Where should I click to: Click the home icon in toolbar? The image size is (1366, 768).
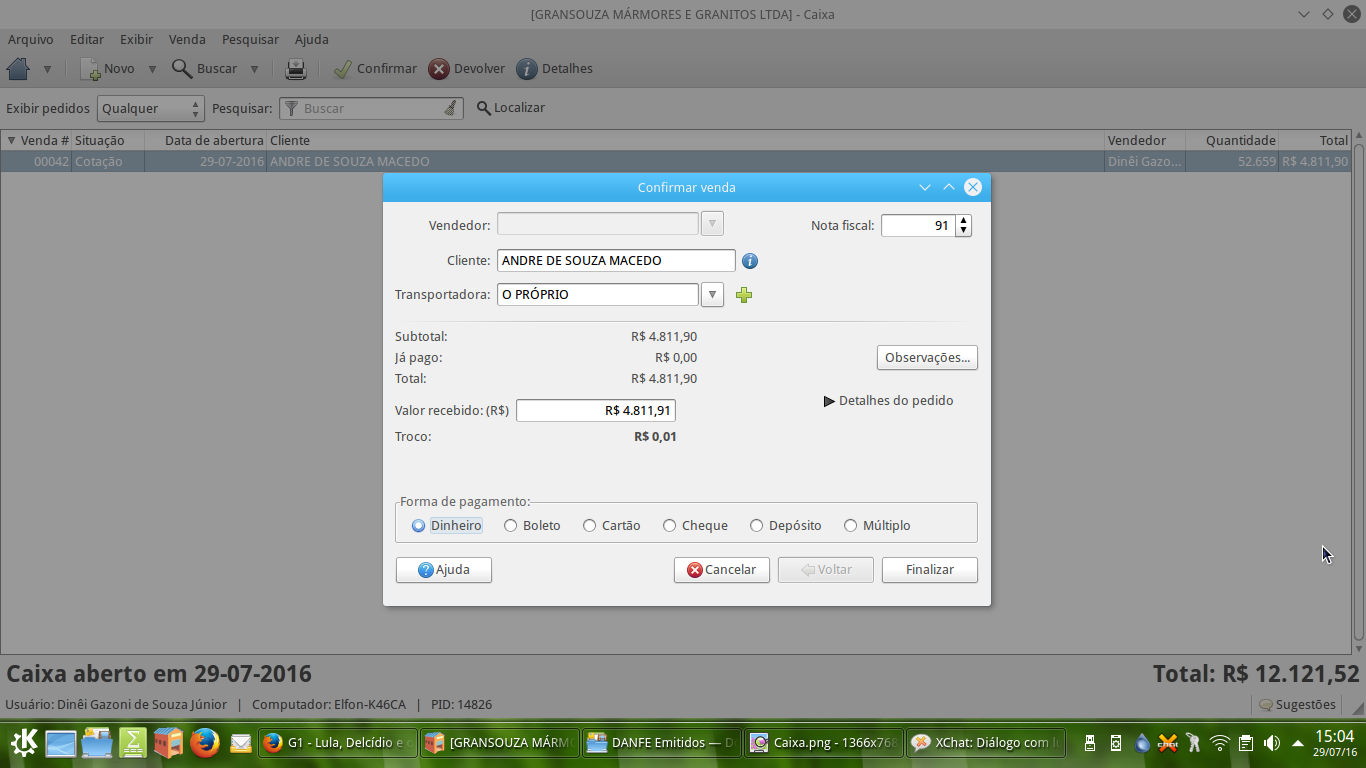click(18, 69)
